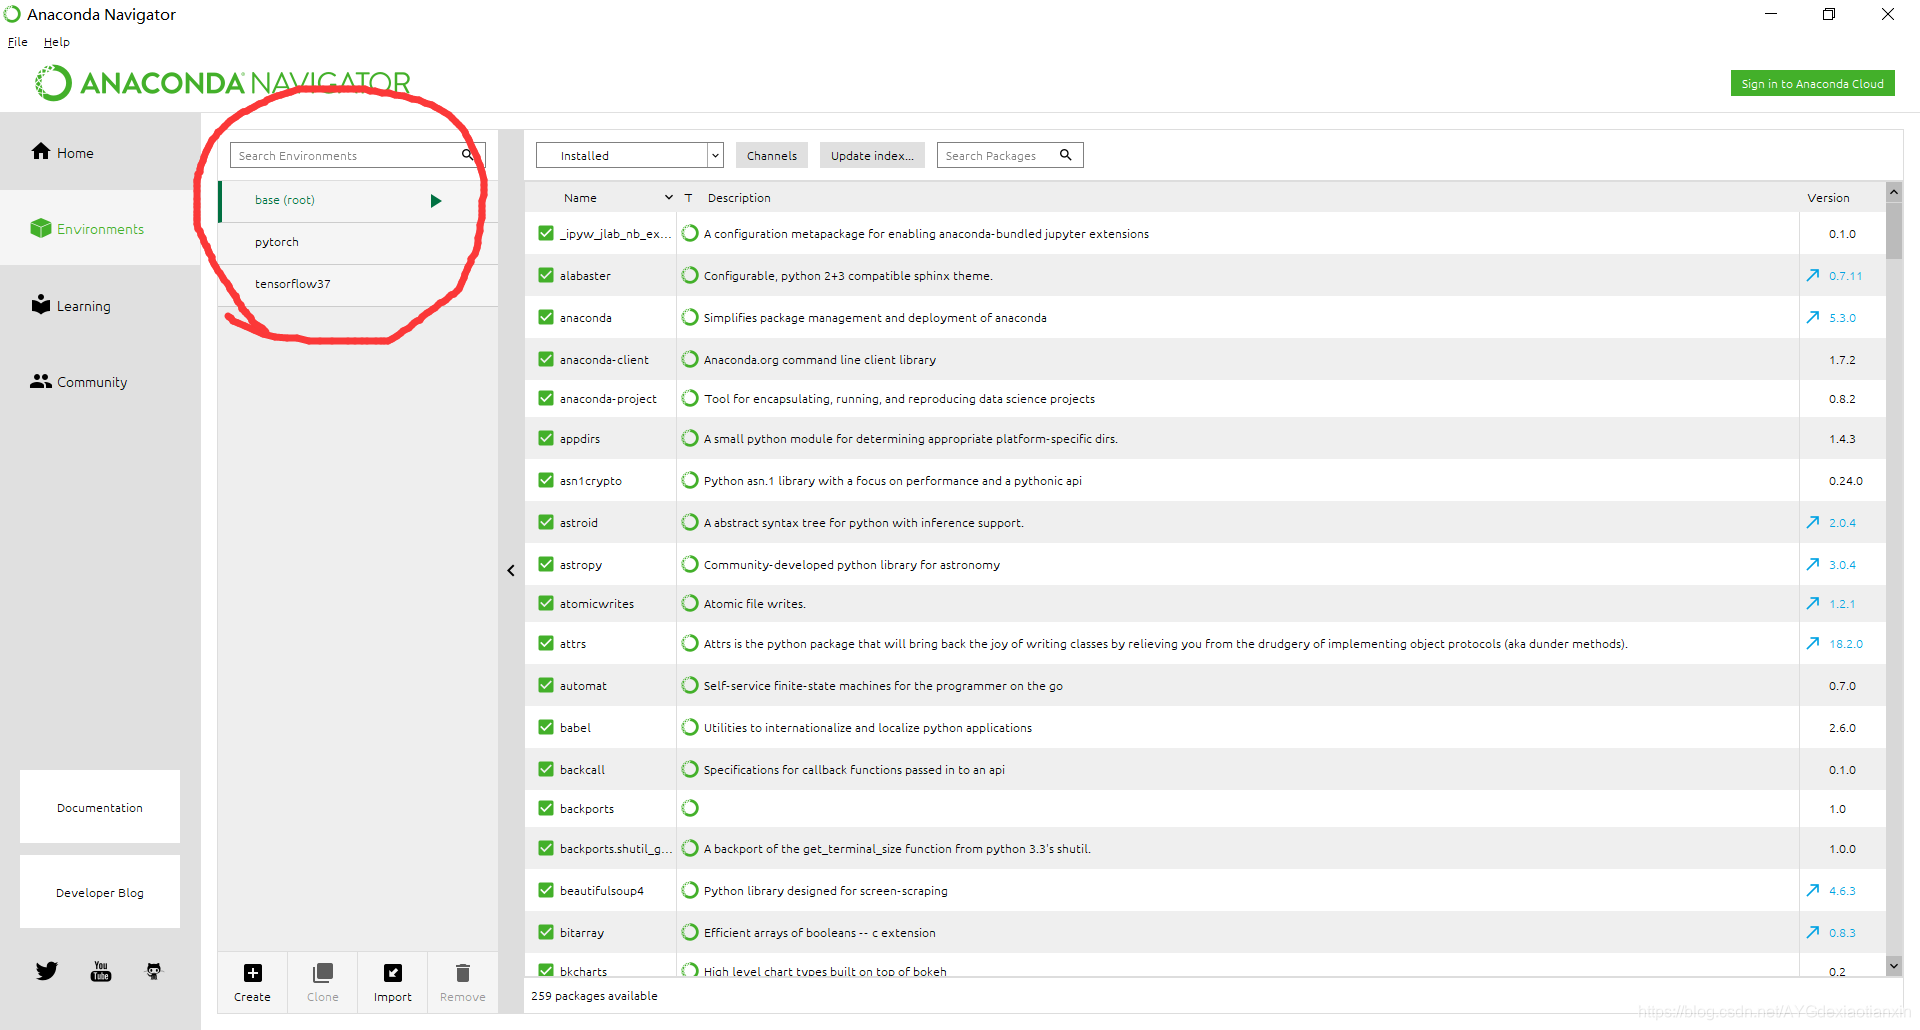The width and height of the screenshot is (1920, 1030).
Task: Open the Home section
Action: tap(62, 152)
